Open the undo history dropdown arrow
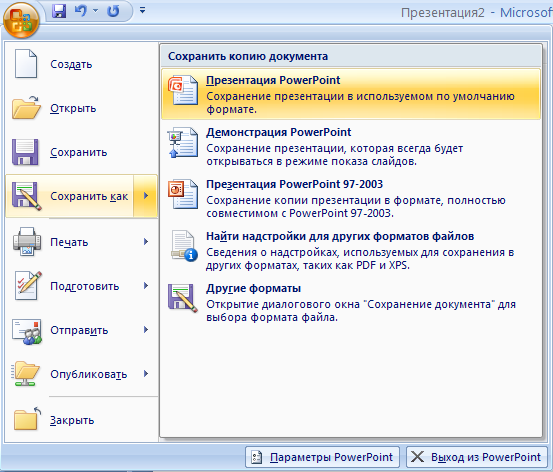 coord(95,11)
